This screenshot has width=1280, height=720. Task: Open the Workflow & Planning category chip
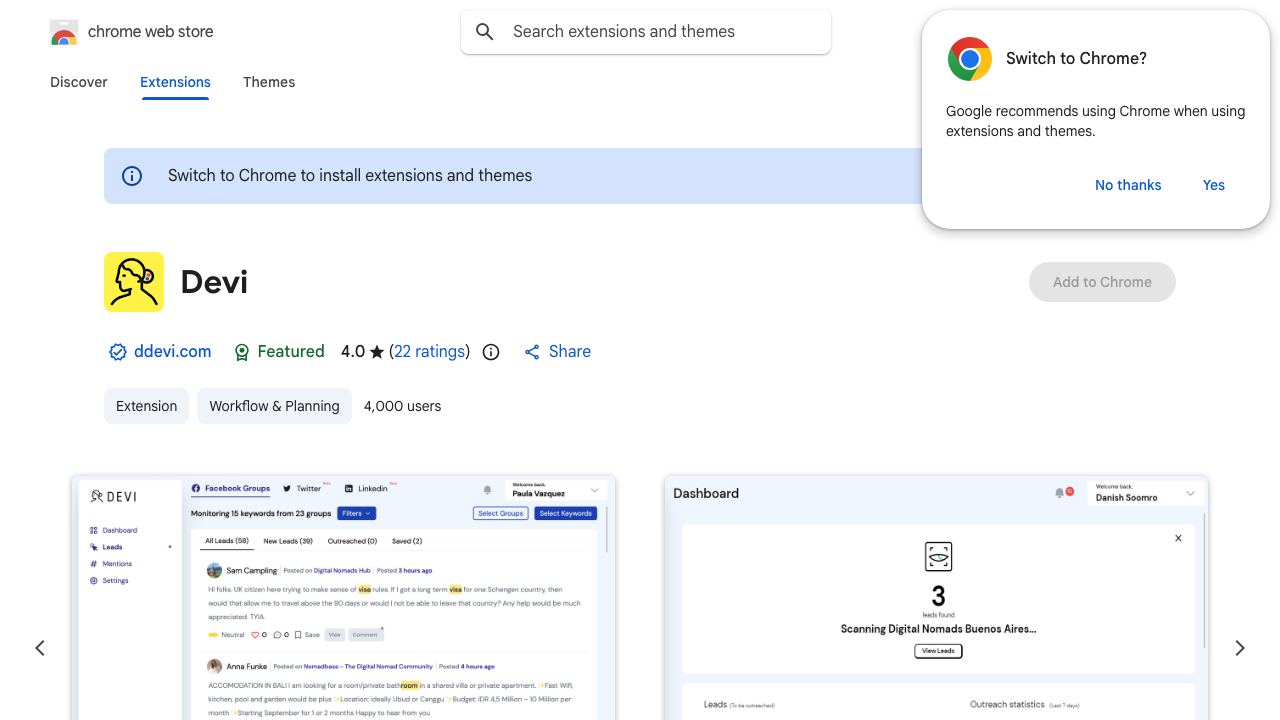(274, 406)
